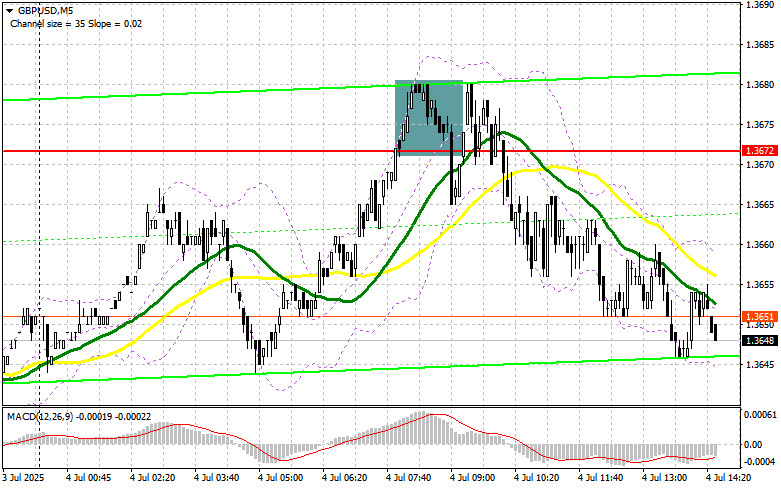This screenshot has width=781, height=489.
Task: Click the 1.3645 price scale label
Action: click(760, 365)
